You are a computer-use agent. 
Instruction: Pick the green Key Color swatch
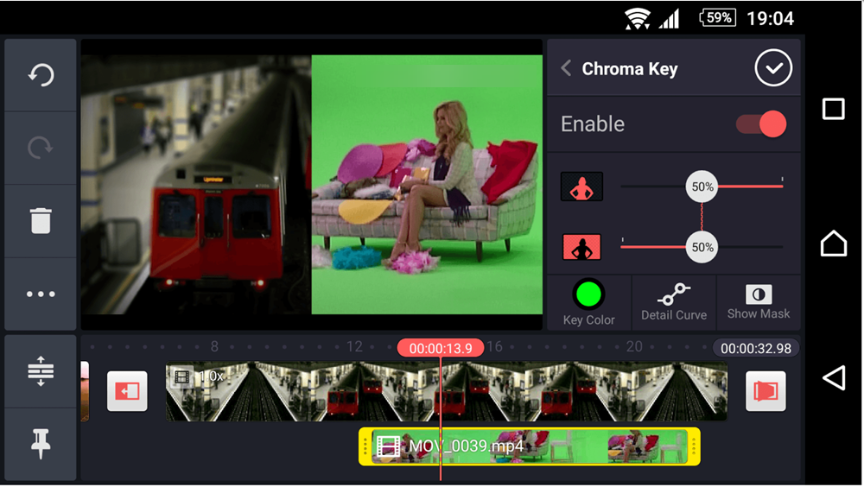pos(588,295)
